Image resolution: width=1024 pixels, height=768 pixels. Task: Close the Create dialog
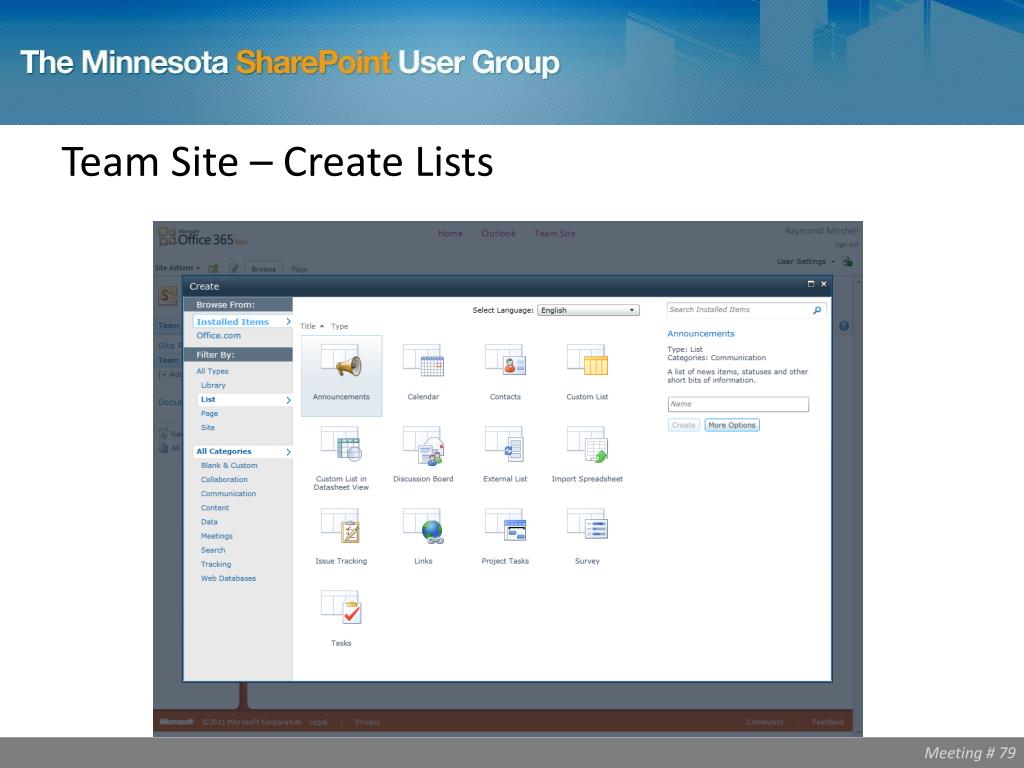click(824, 283)
